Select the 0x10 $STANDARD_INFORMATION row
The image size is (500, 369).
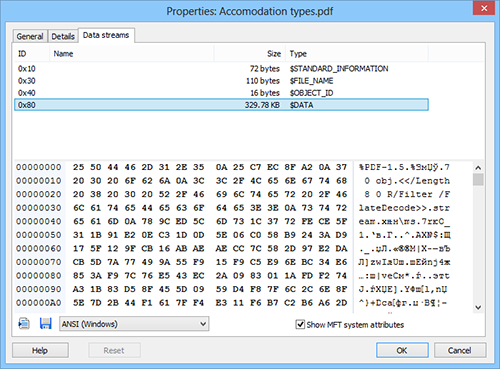tap(221, 69)
